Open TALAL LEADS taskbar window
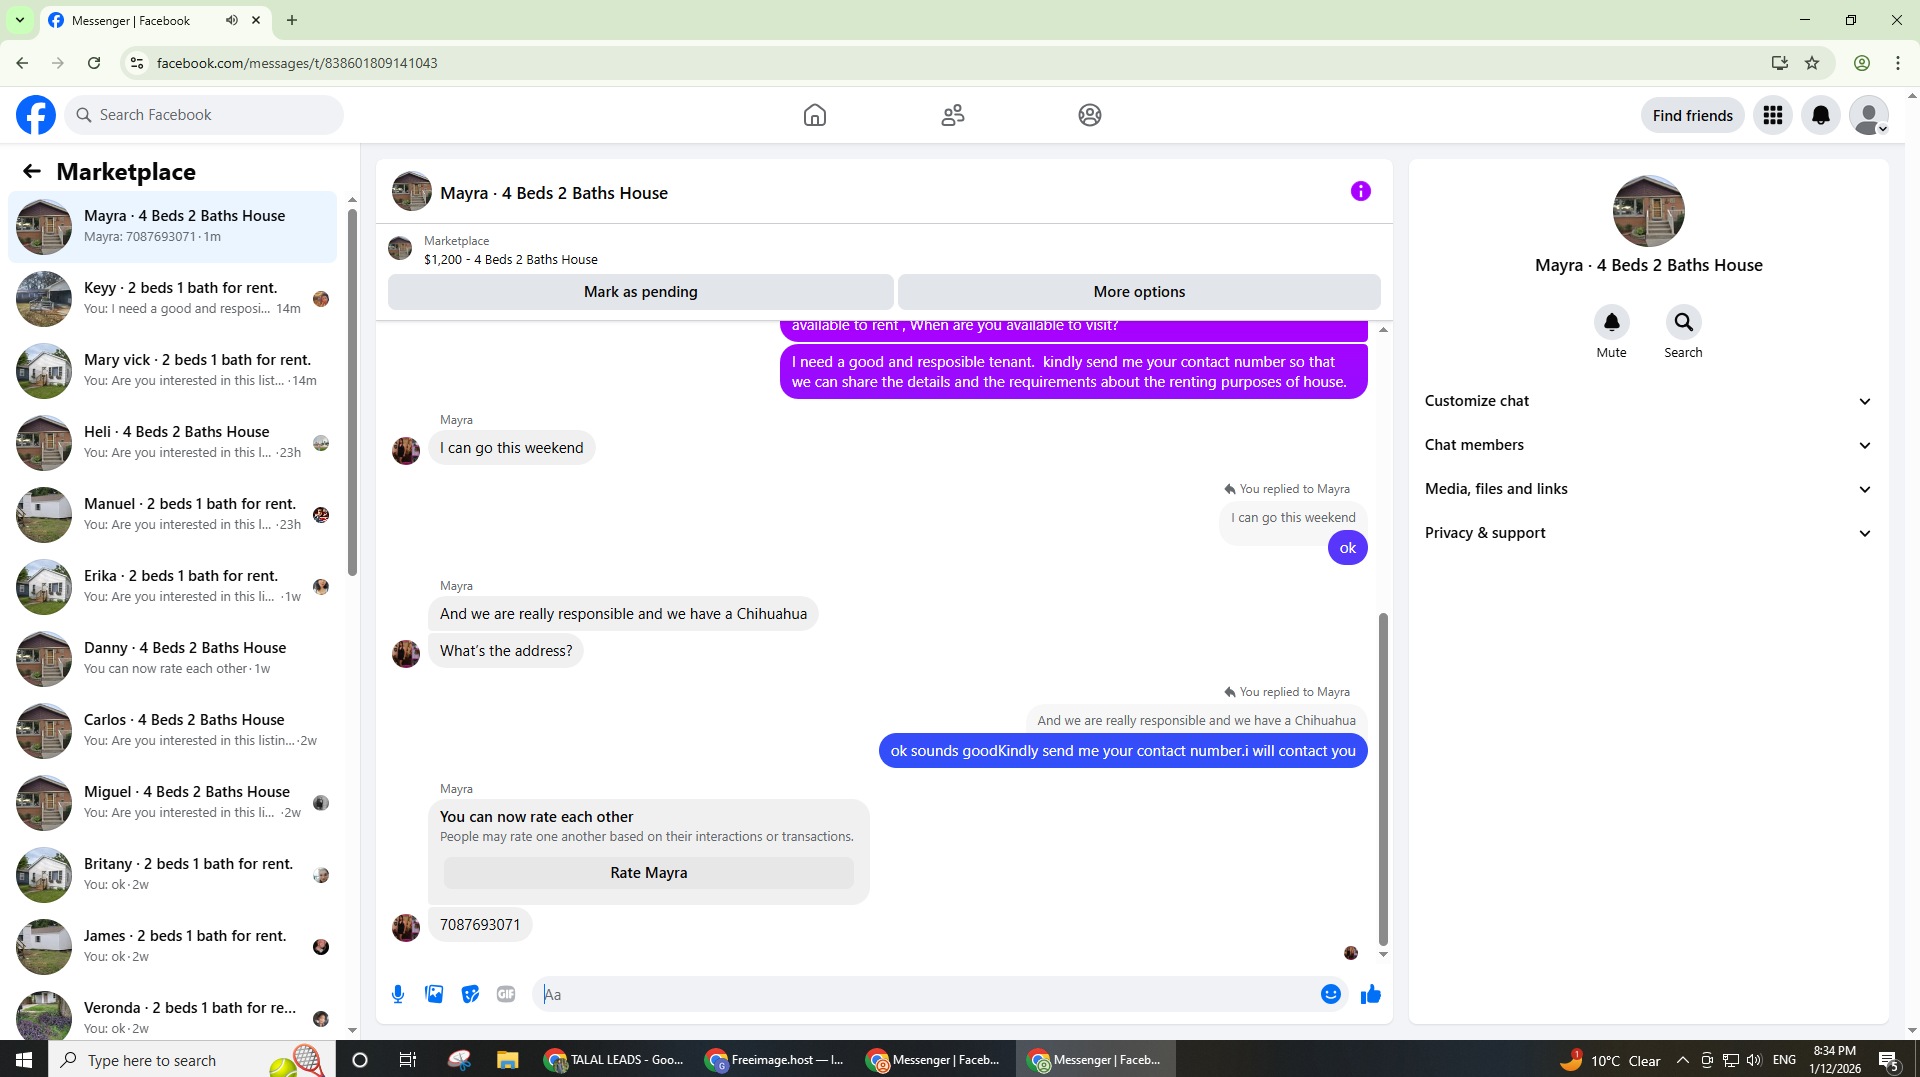This screenshot has width=1920, height=1077. (x=615, y=1059)
